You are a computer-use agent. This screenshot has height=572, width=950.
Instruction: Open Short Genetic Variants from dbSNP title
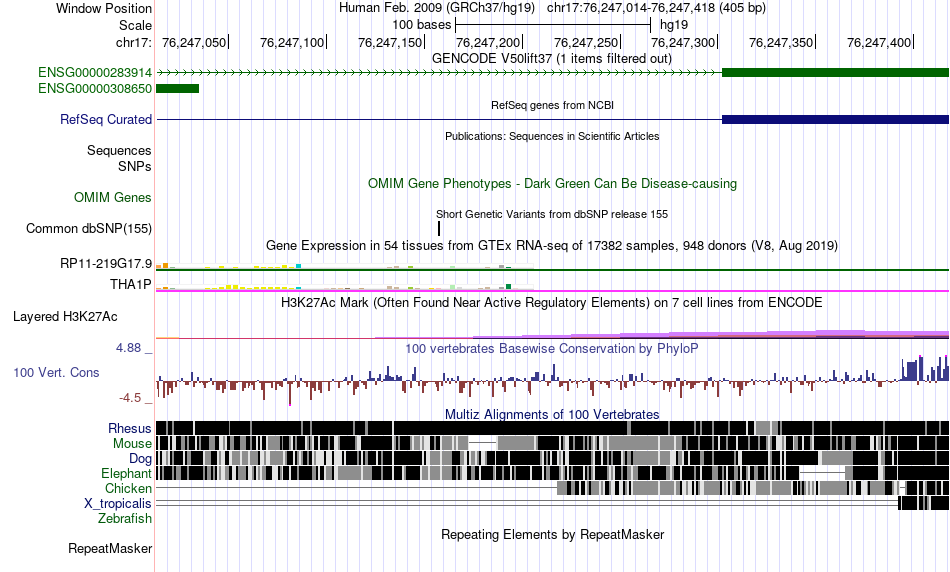click(552, 214)
